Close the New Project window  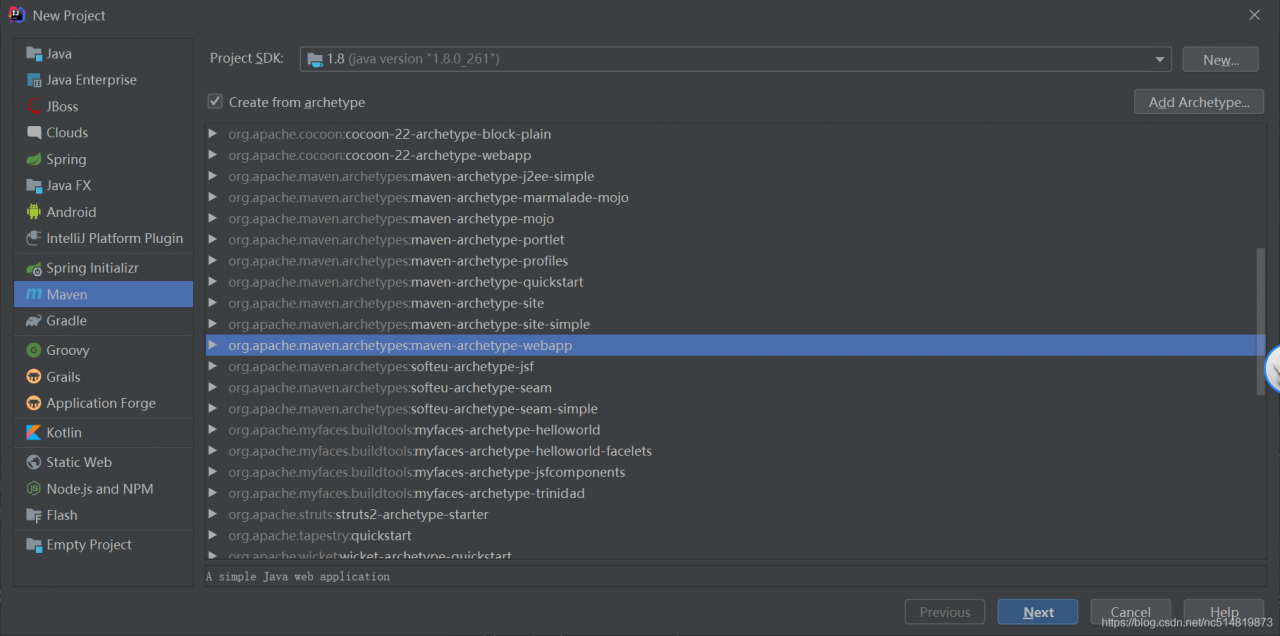click(1254, 15)
